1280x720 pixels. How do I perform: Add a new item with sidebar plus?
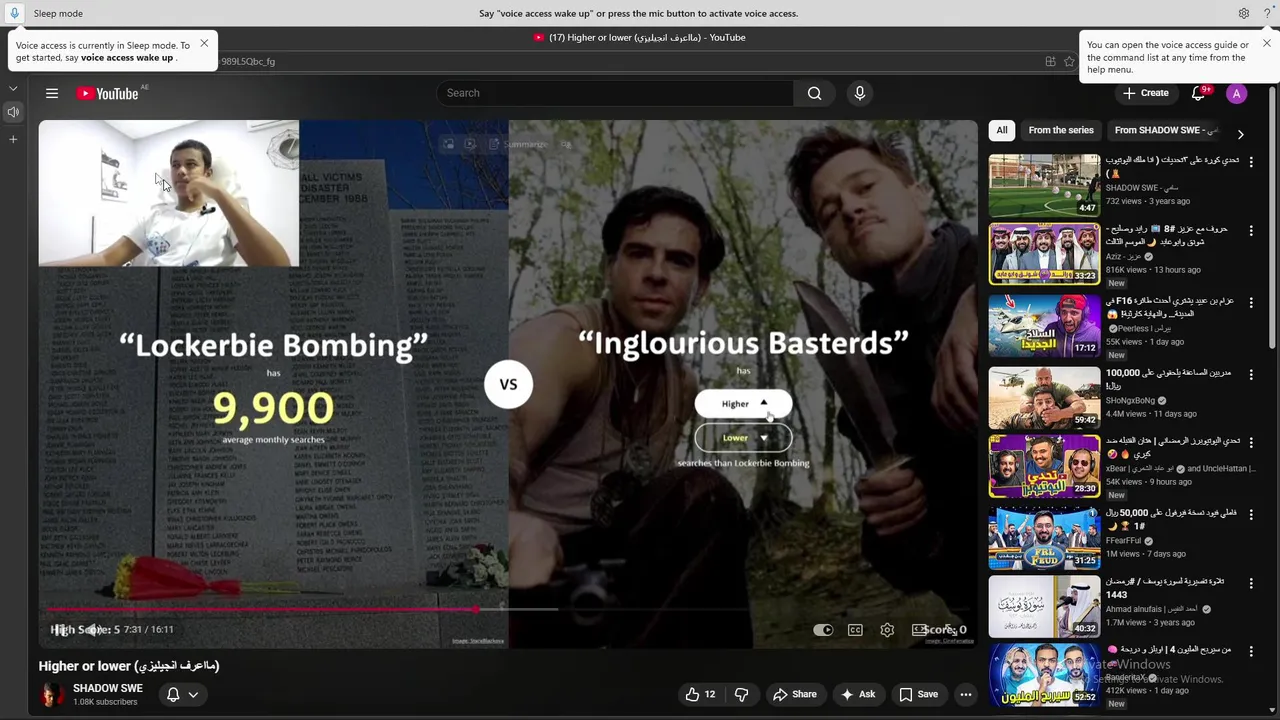(13, 139)
